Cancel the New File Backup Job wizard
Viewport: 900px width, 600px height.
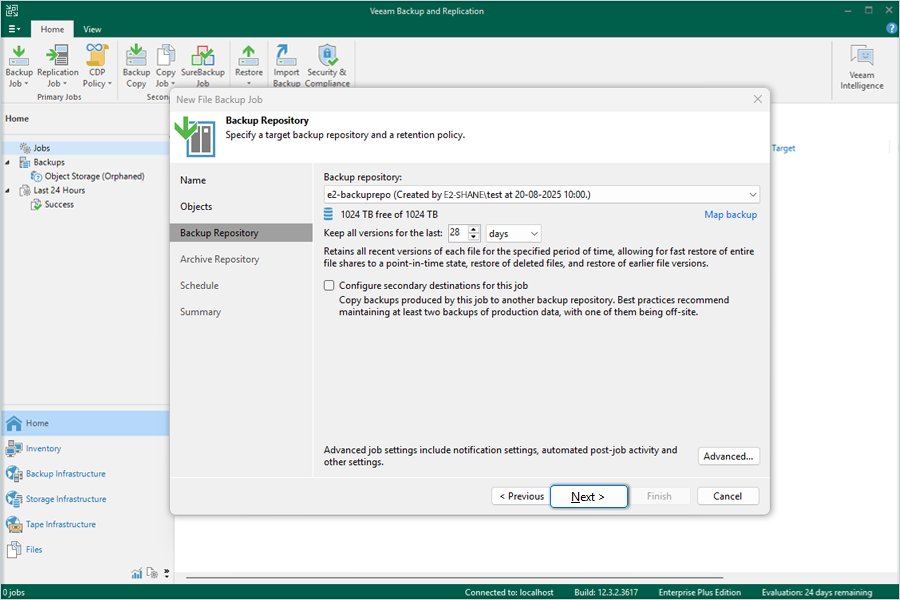(x=728, y=496)
